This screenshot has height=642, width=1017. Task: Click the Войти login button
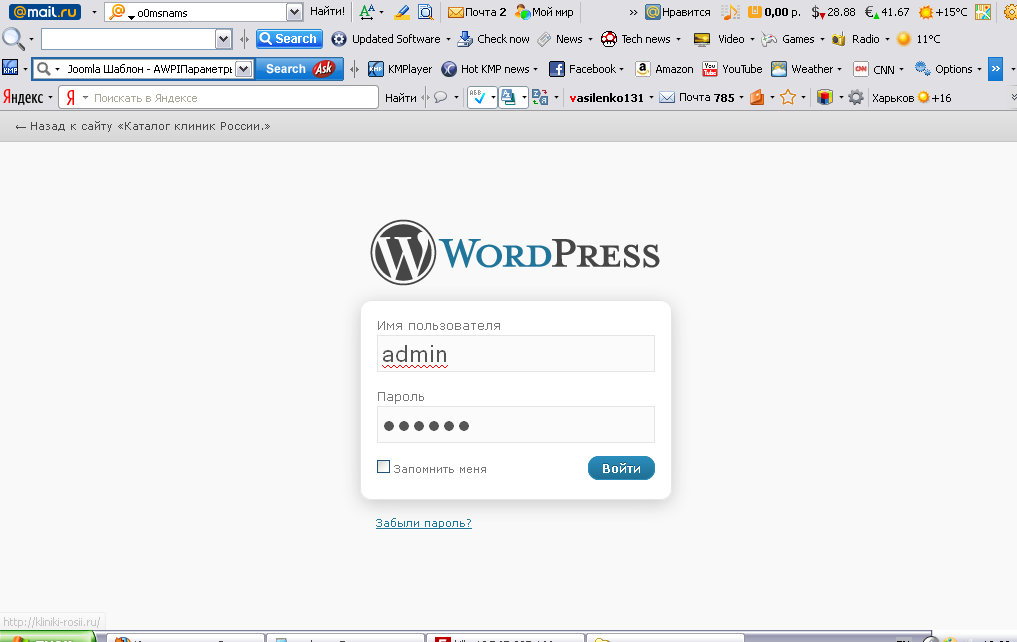coord(621,468)
